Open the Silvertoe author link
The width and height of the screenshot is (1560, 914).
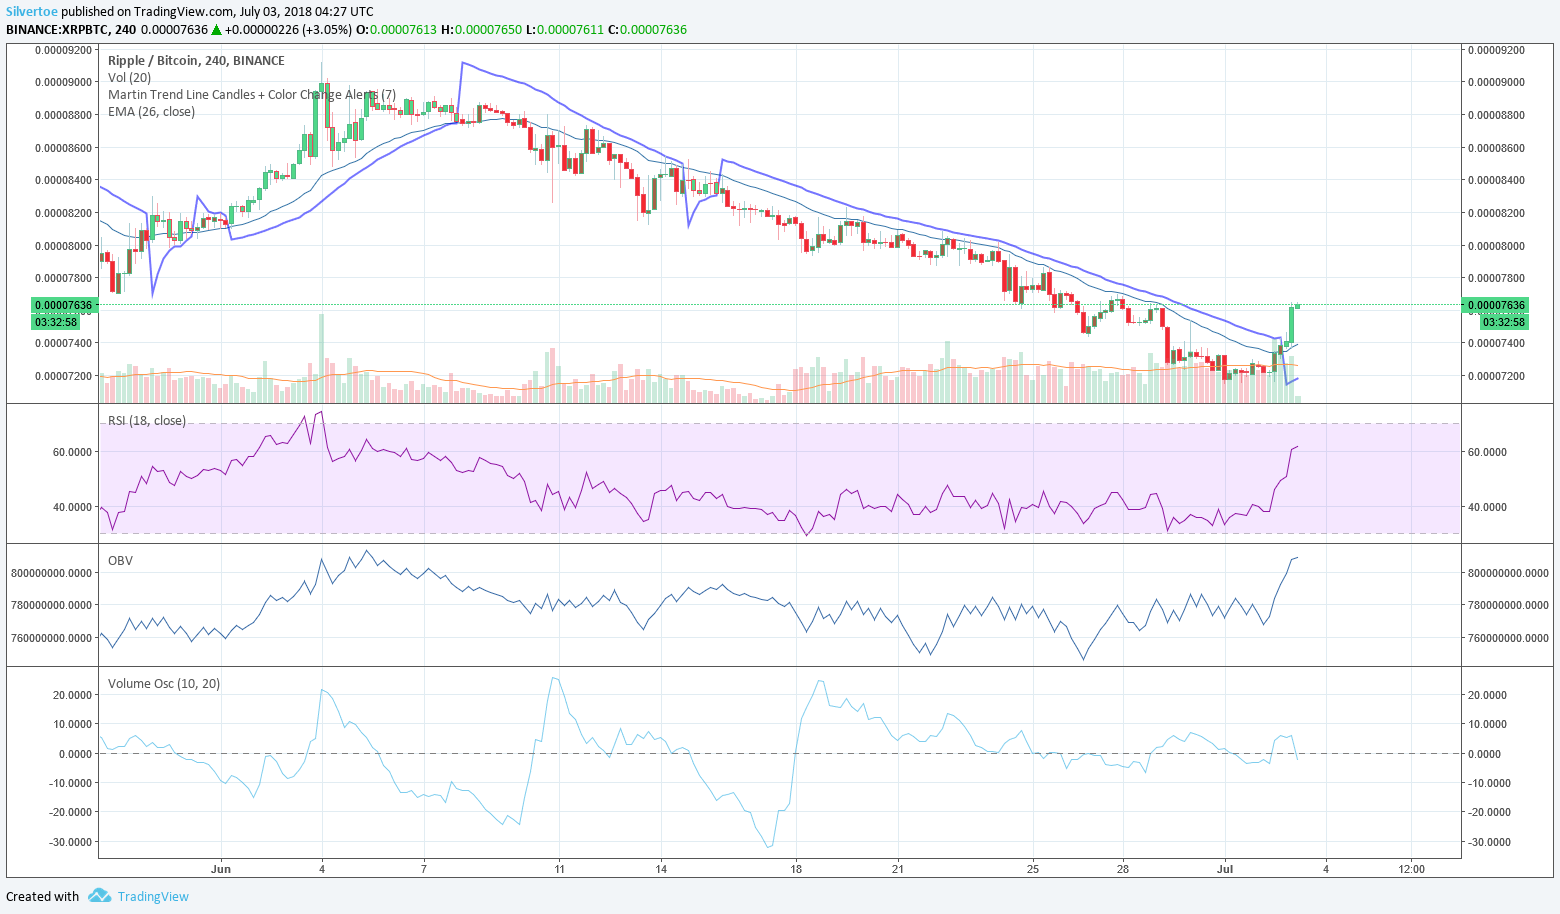pos(32,11)
